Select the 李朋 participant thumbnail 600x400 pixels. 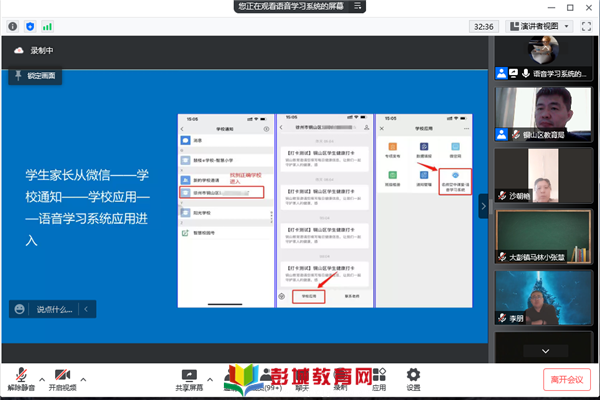tap(543, 298)
